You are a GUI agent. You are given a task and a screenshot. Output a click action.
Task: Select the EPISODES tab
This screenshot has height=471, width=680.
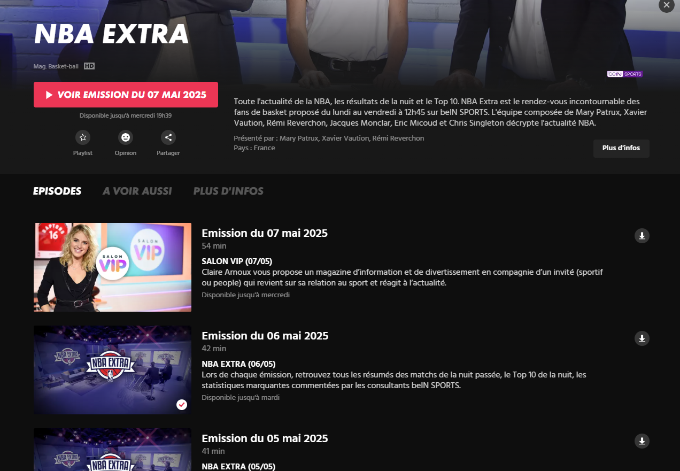(x=57, y=191)
